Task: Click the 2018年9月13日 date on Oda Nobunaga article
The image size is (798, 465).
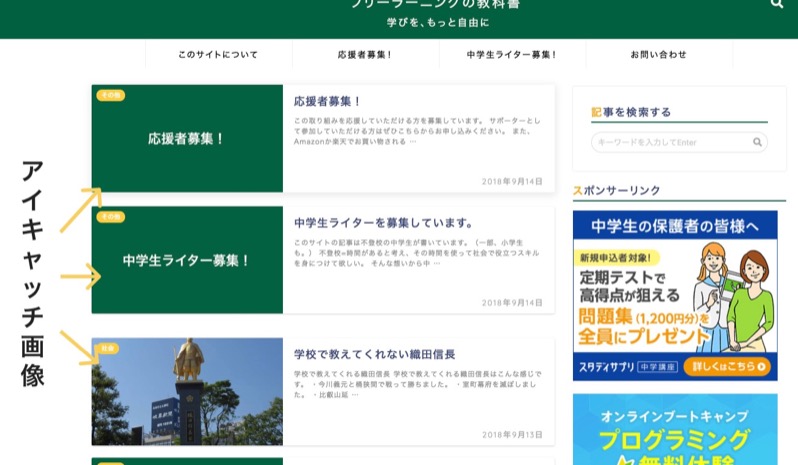Action: pyautogui.click(x=512, y=434)
